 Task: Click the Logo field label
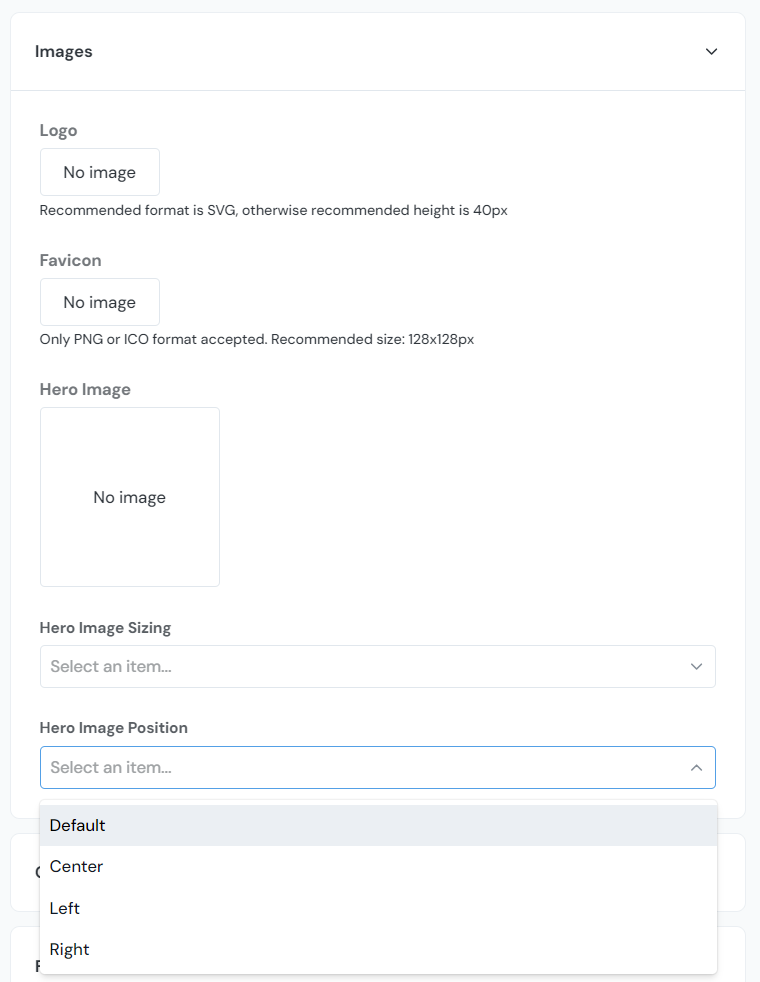[x=58, y=130]
